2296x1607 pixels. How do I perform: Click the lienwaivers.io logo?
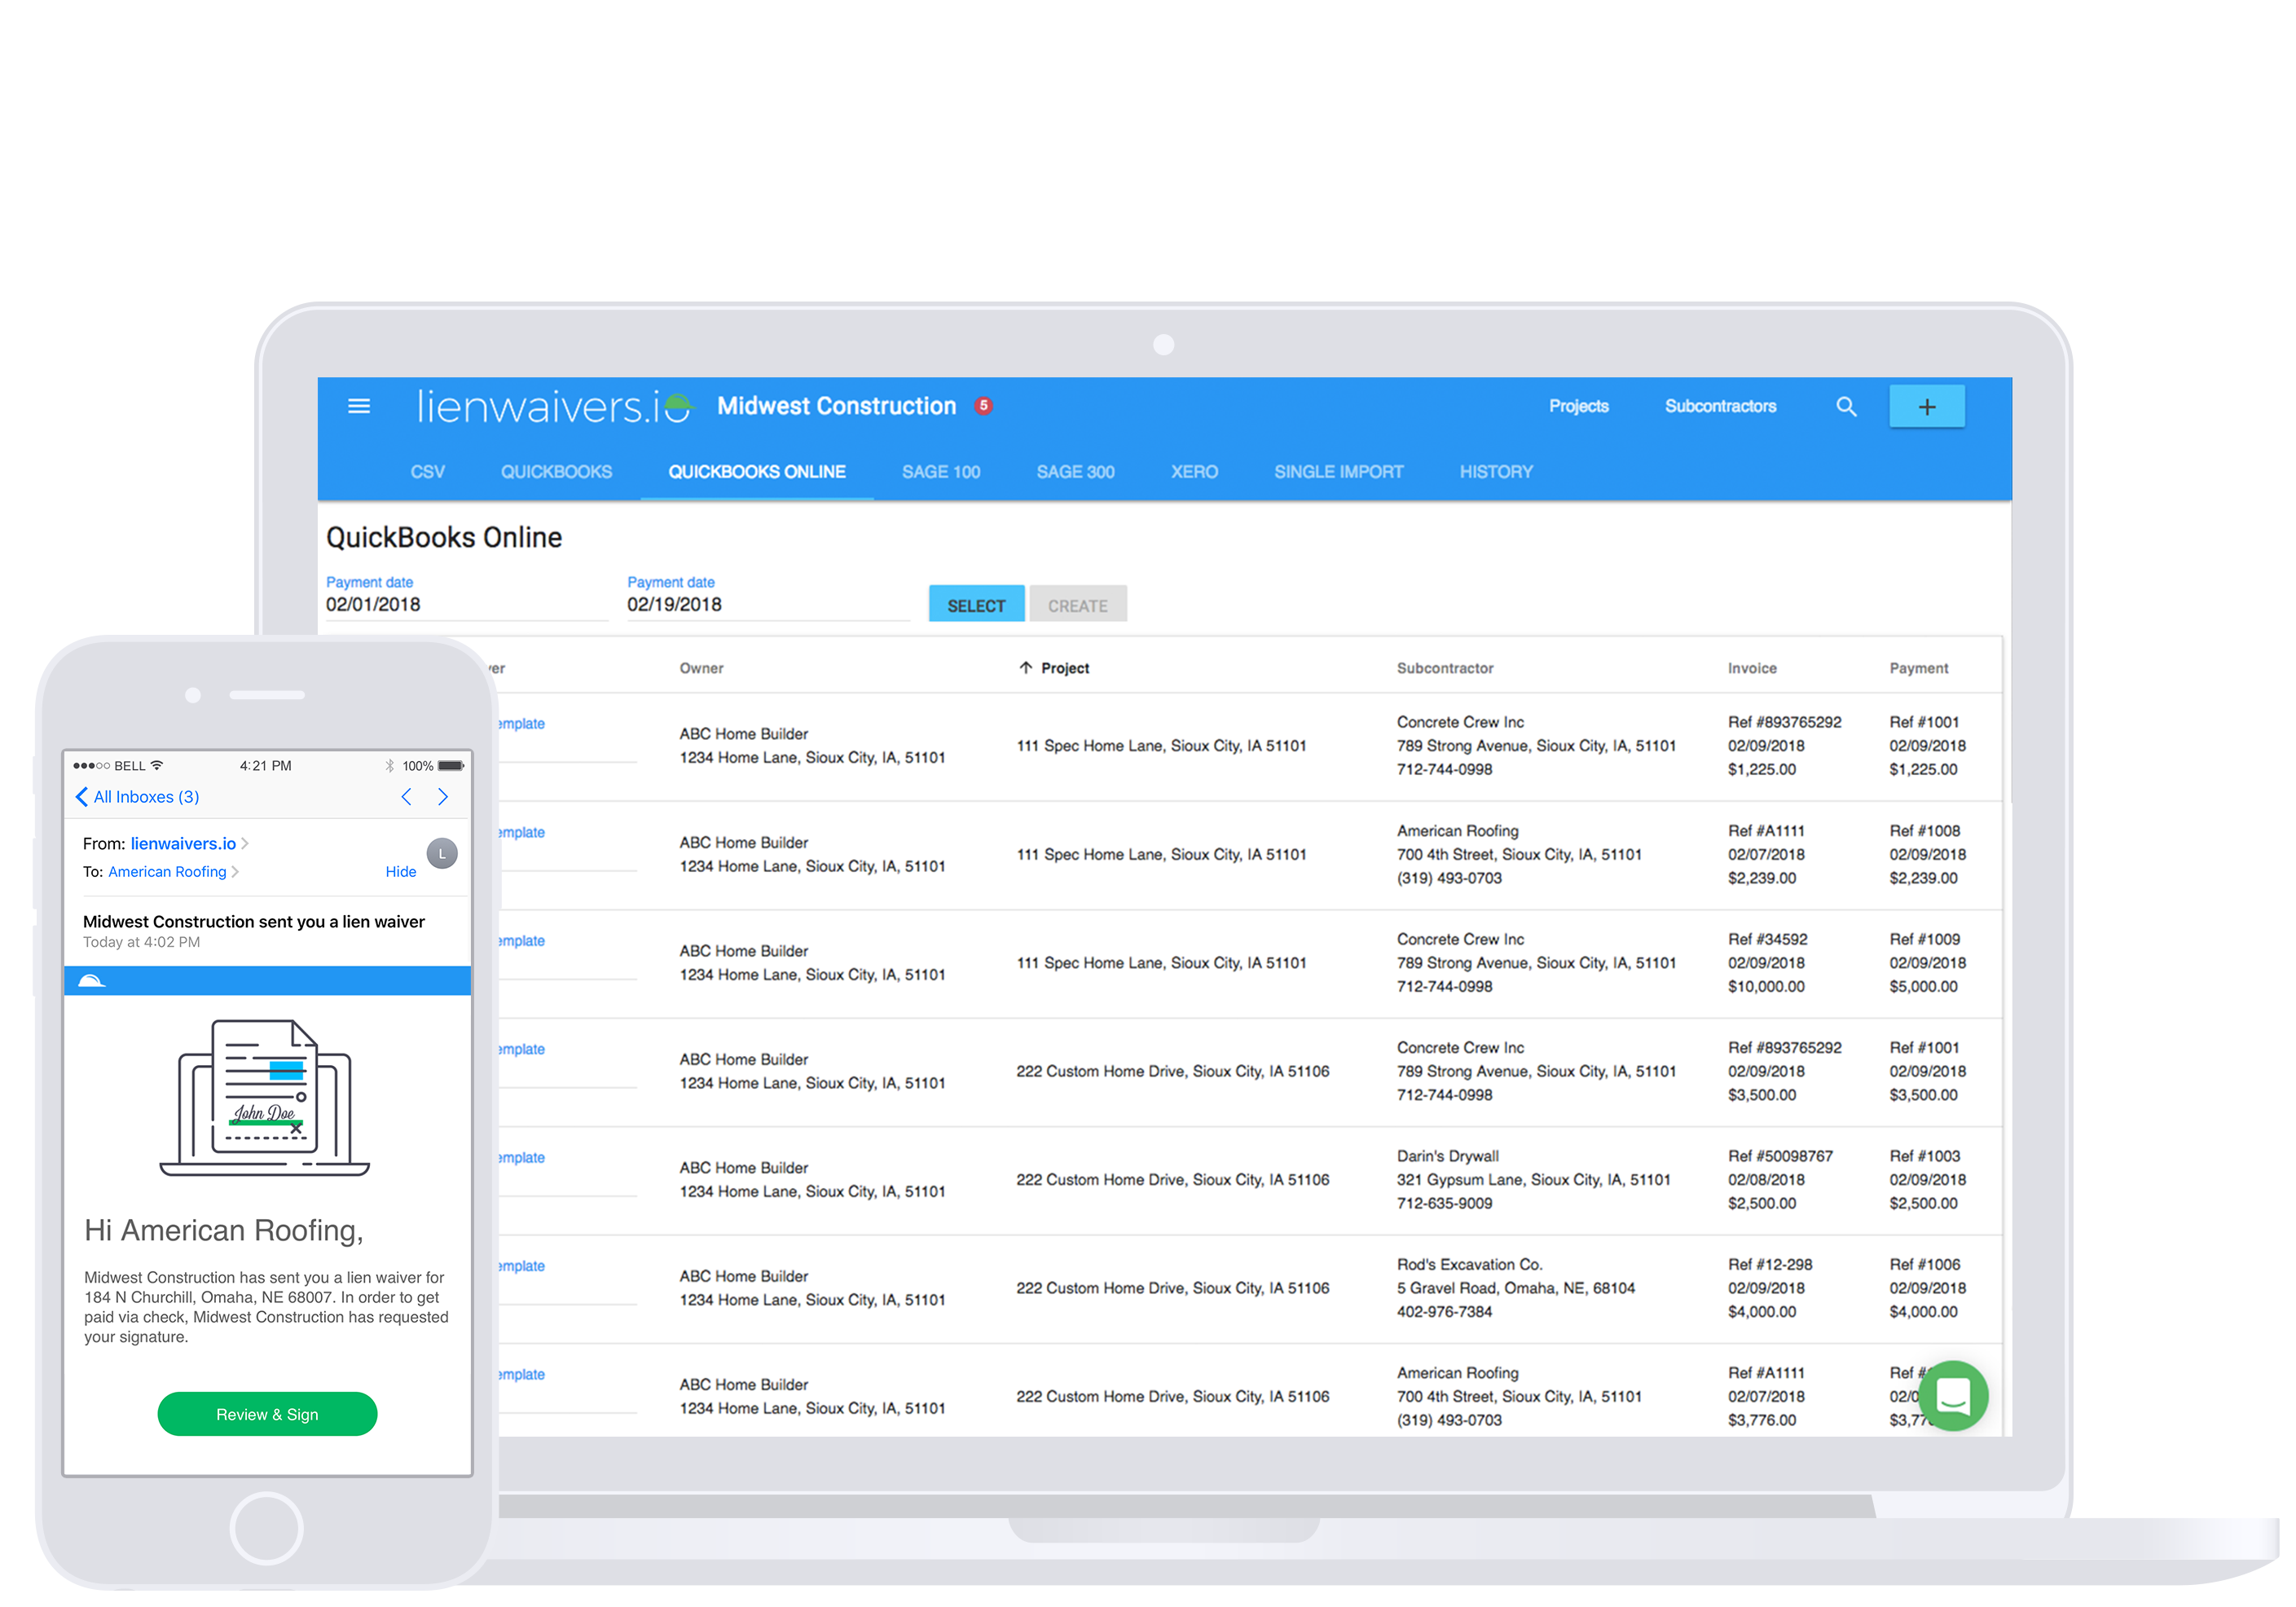(x=554, y=406)
